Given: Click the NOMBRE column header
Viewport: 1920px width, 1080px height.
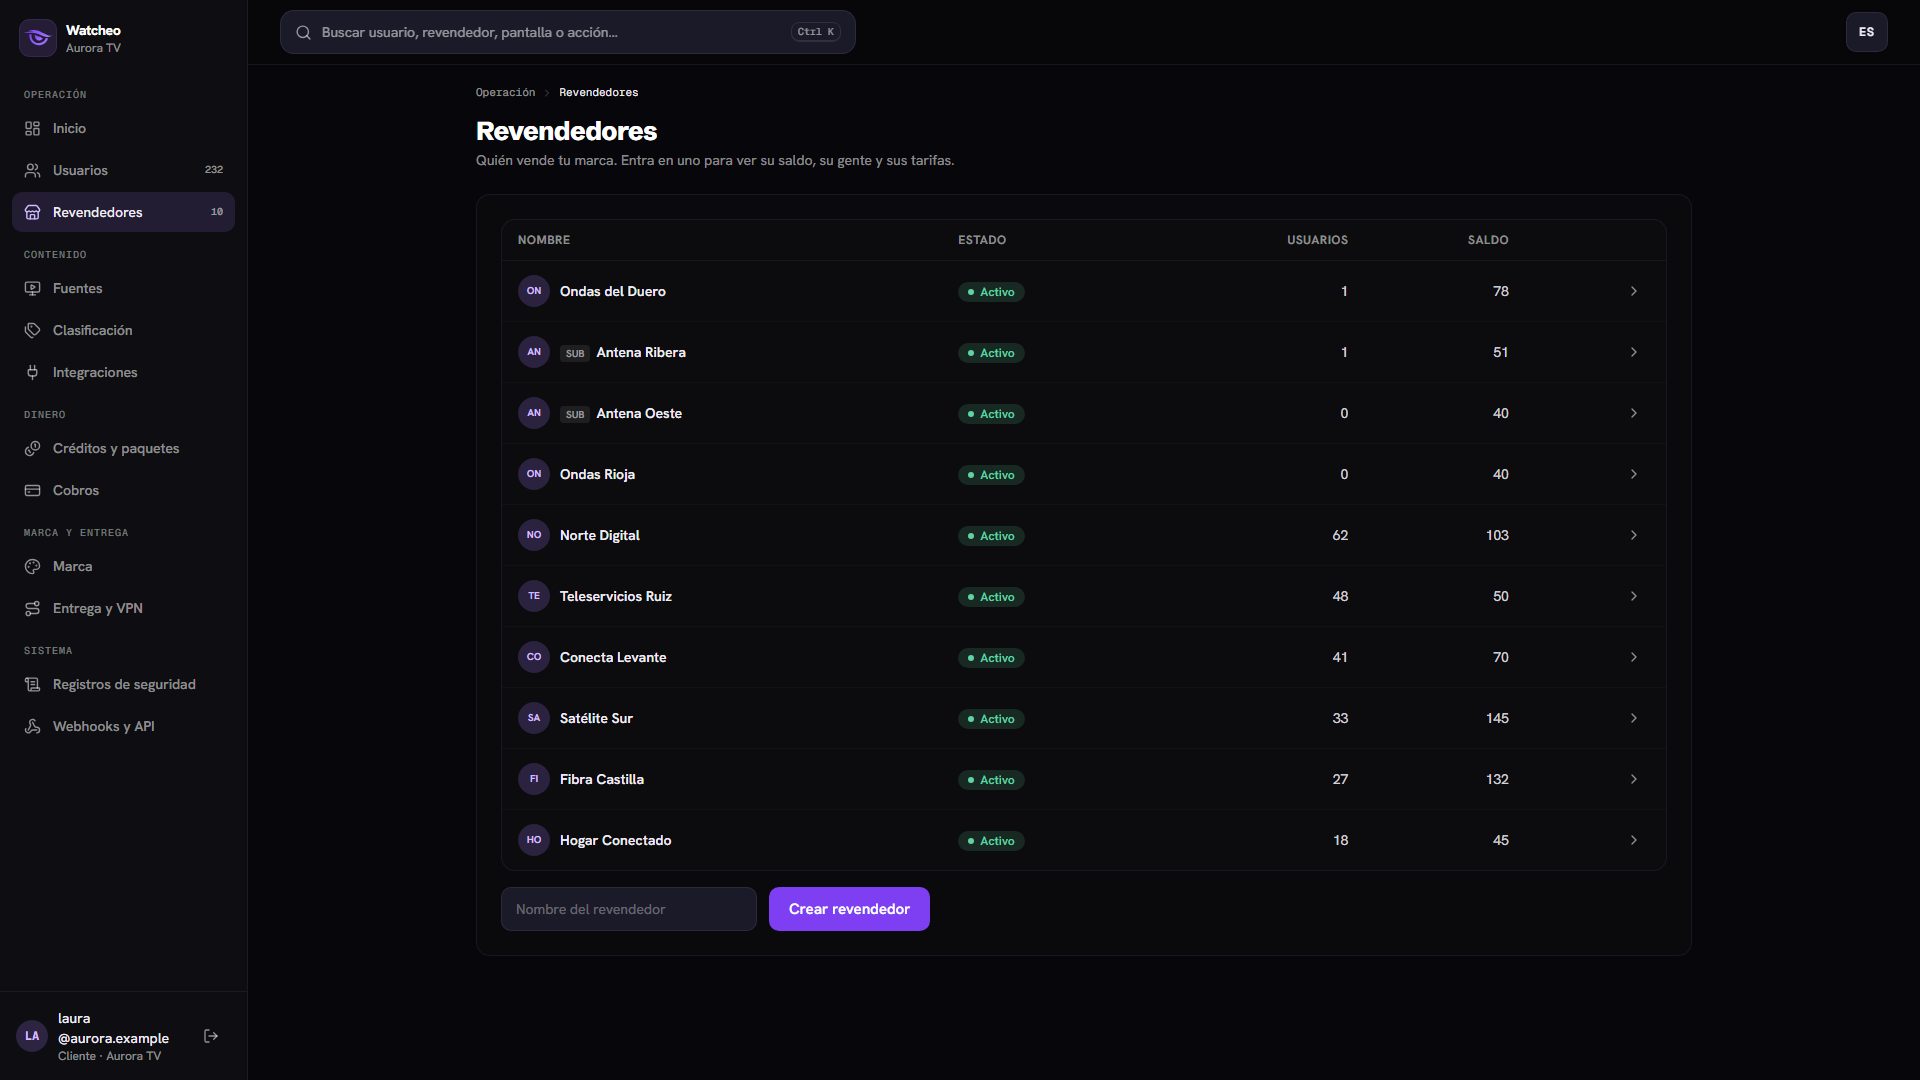Looking at the screenshot, I should [x=543, y=240].
